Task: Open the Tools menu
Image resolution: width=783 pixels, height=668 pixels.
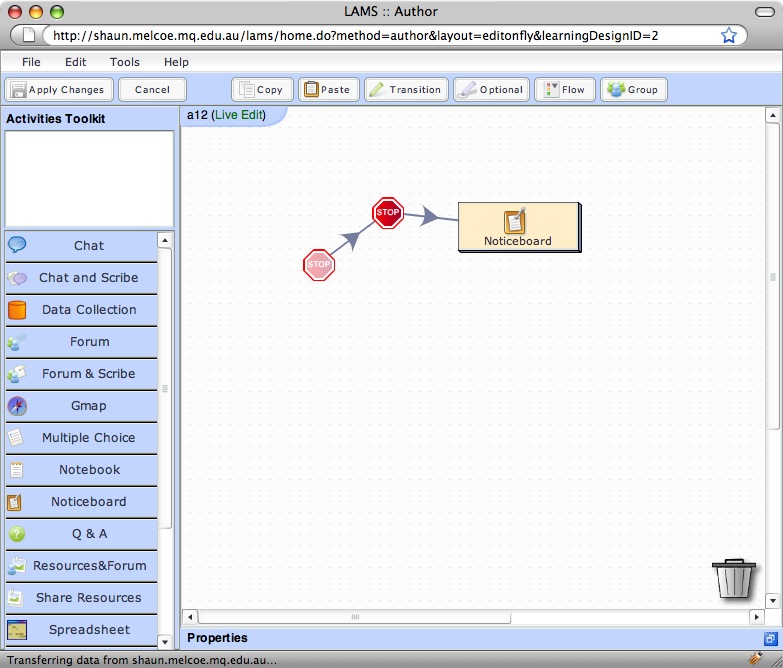Action: point(125,62)
